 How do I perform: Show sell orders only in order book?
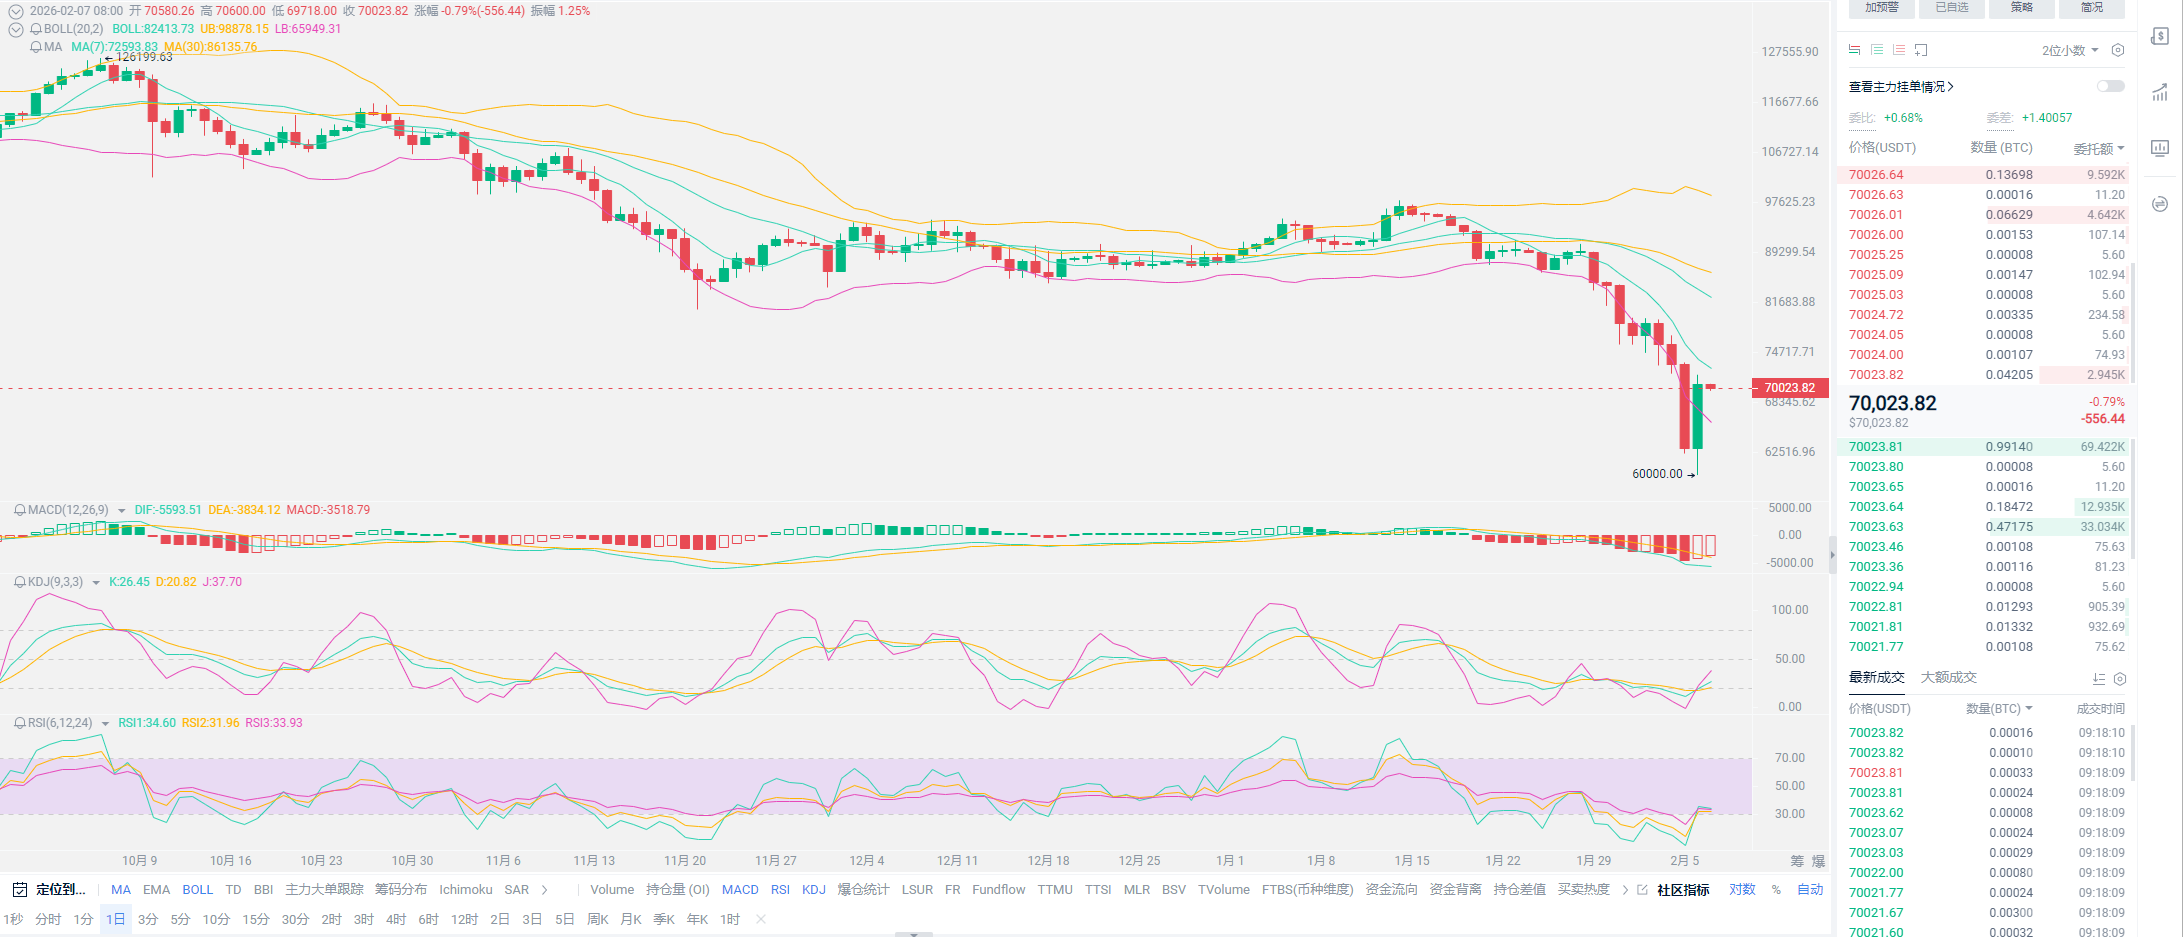coord(1898,50)
